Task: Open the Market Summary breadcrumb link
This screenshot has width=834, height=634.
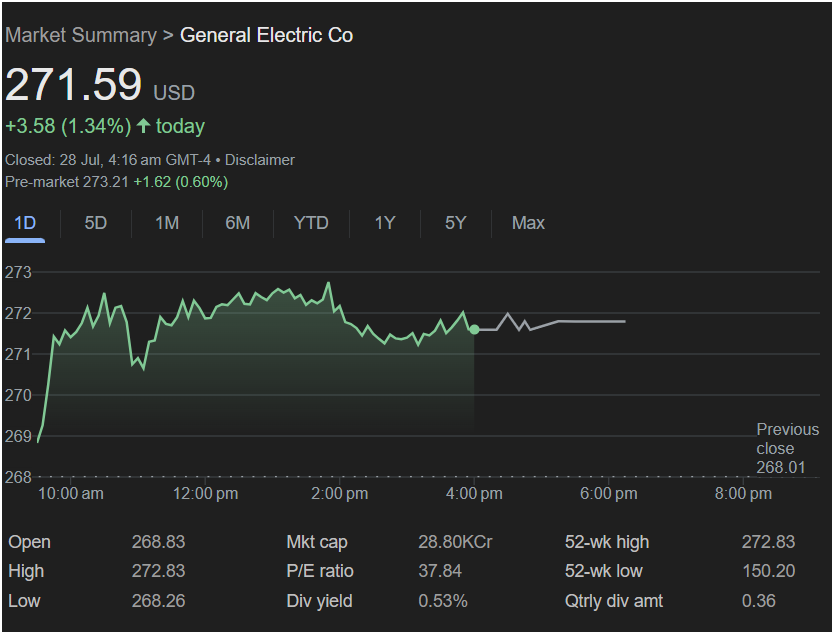Action: 81,35
